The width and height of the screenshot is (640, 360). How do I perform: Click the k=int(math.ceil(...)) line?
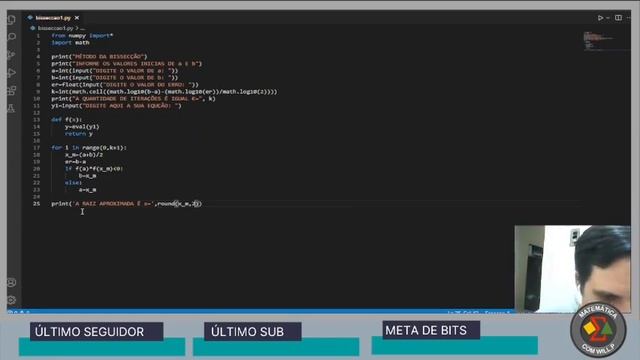[164, 91]
